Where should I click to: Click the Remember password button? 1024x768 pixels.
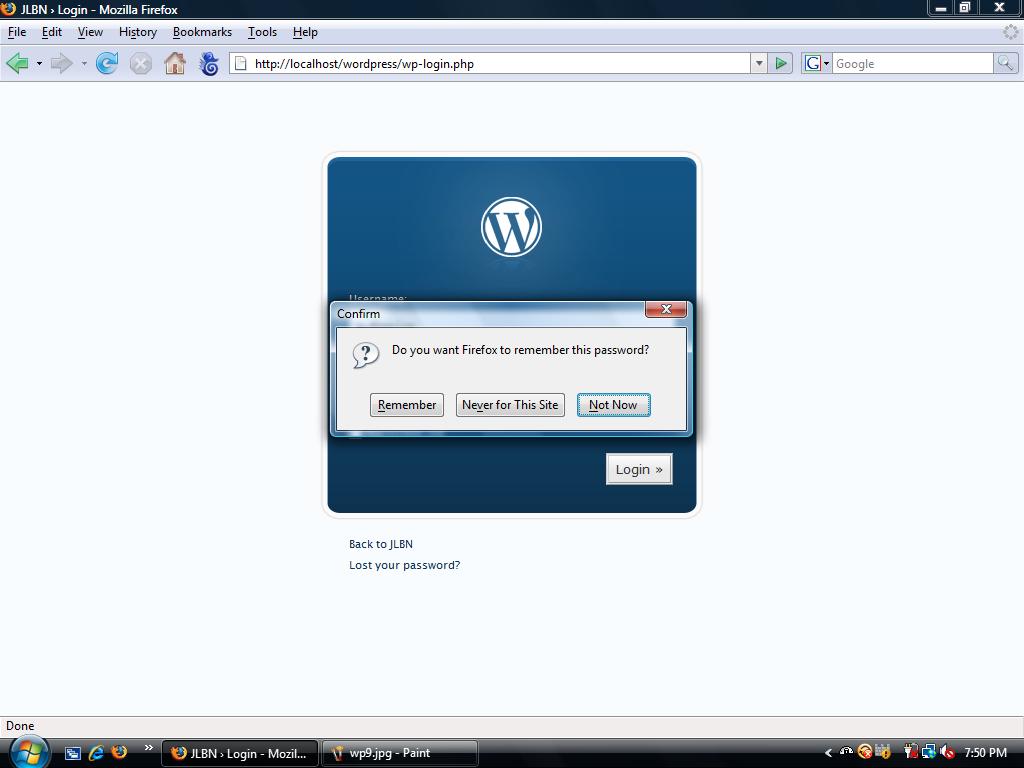407,405
